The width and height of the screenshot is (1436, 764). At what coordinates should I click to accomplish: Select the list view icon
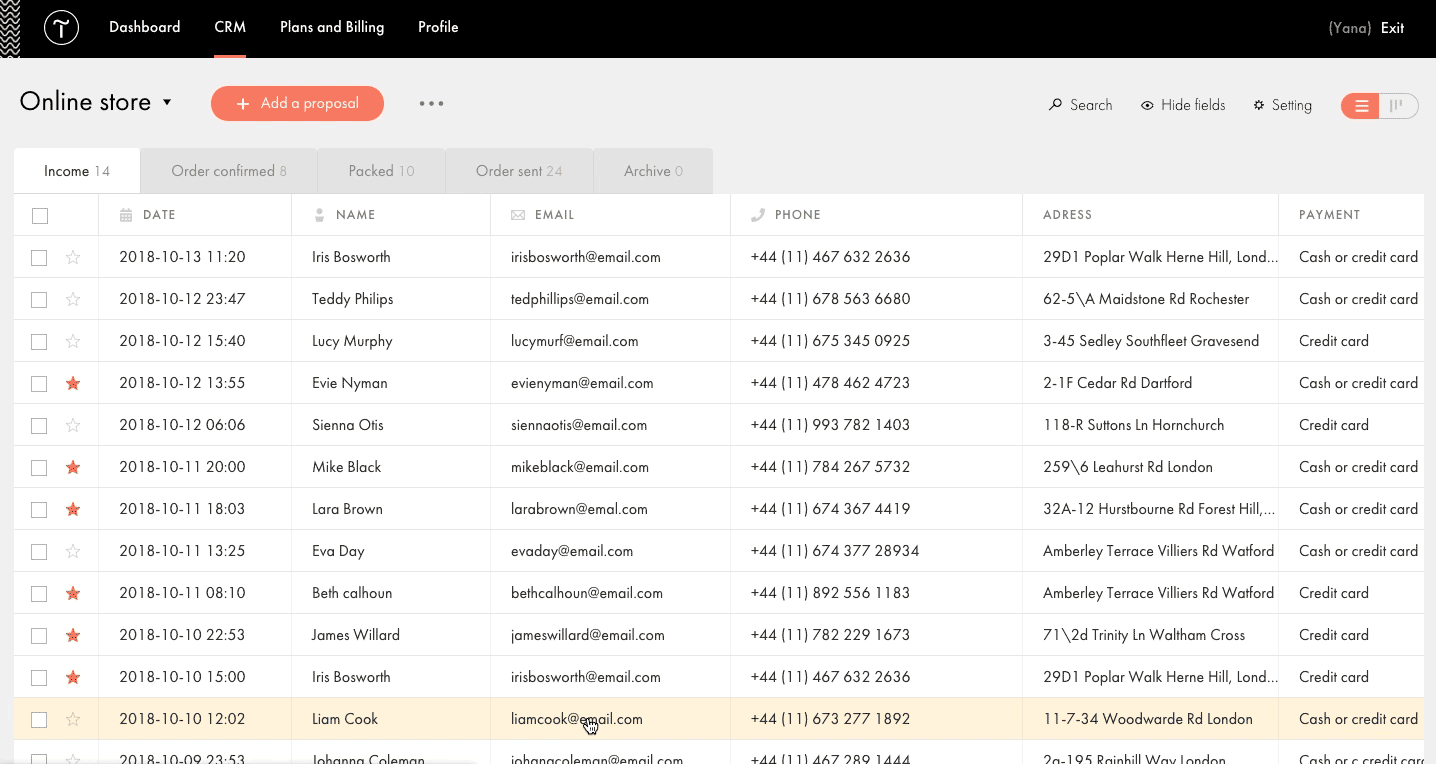(1360, 105)
